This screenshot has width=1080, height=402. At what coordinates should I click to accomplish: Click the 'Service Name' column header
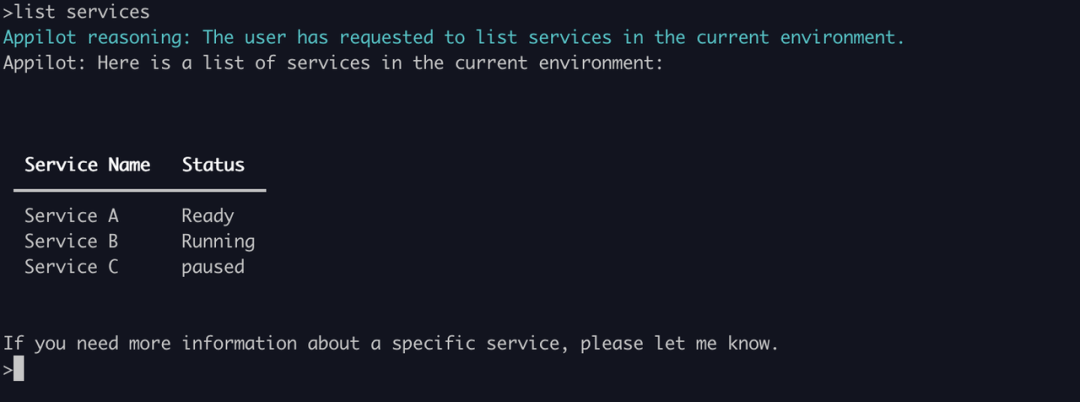coord(87,165)
